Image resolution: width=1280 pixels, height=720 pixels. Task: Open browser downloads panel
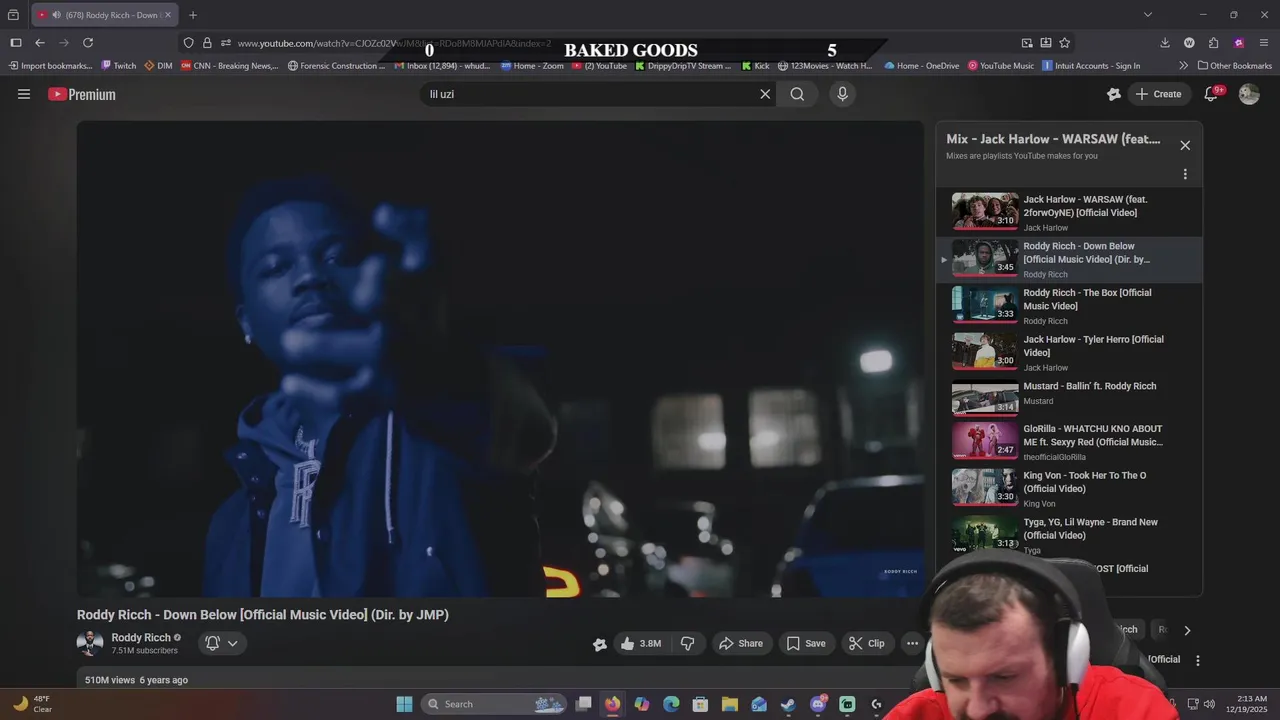pos(1165,43)
